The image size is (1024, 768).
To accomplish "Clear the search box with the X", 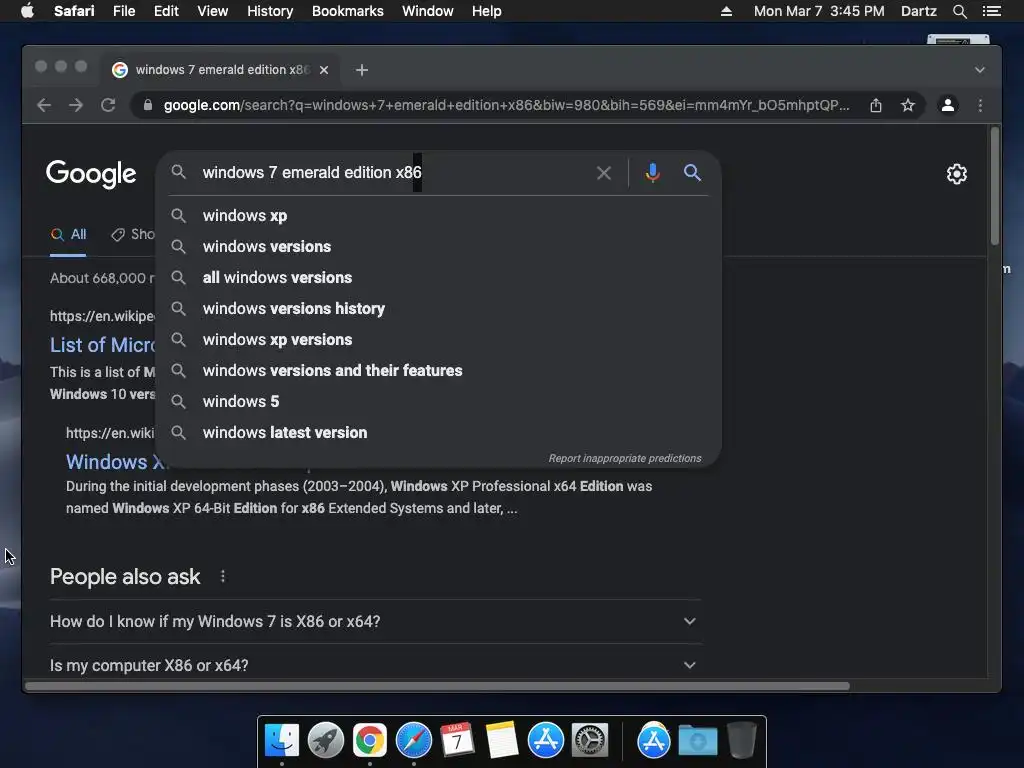I will pyautogui.click(x=604, y=173).
